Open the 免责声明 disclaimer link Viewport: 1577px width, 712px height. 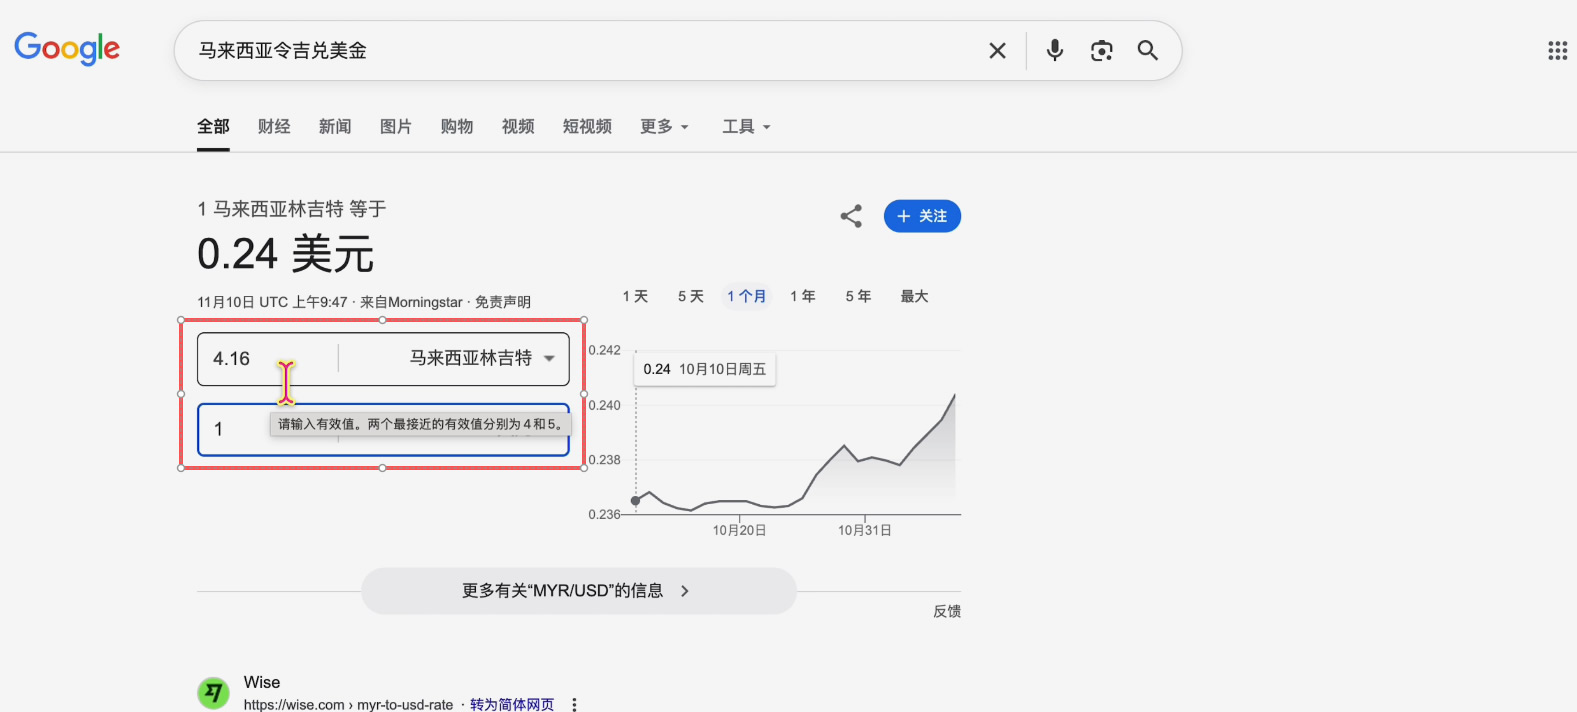[x=503, y=302]
